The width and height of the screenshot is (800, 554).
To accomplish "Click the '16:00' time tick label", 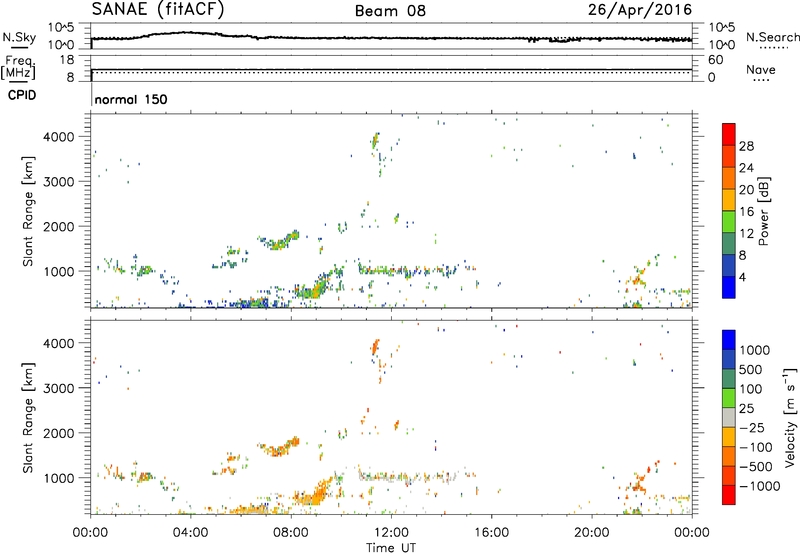I will [491, 533].
